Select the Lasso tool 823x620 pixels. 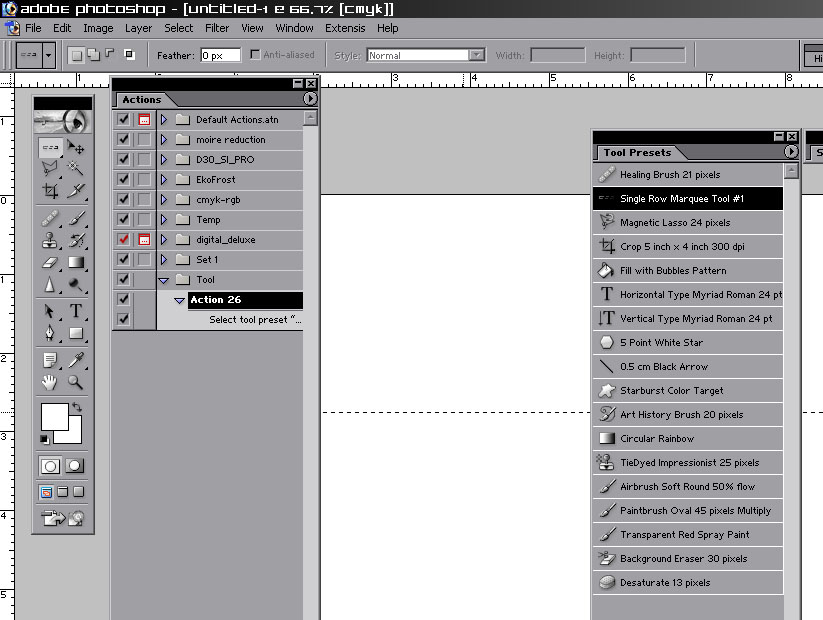tap(50, 169)
